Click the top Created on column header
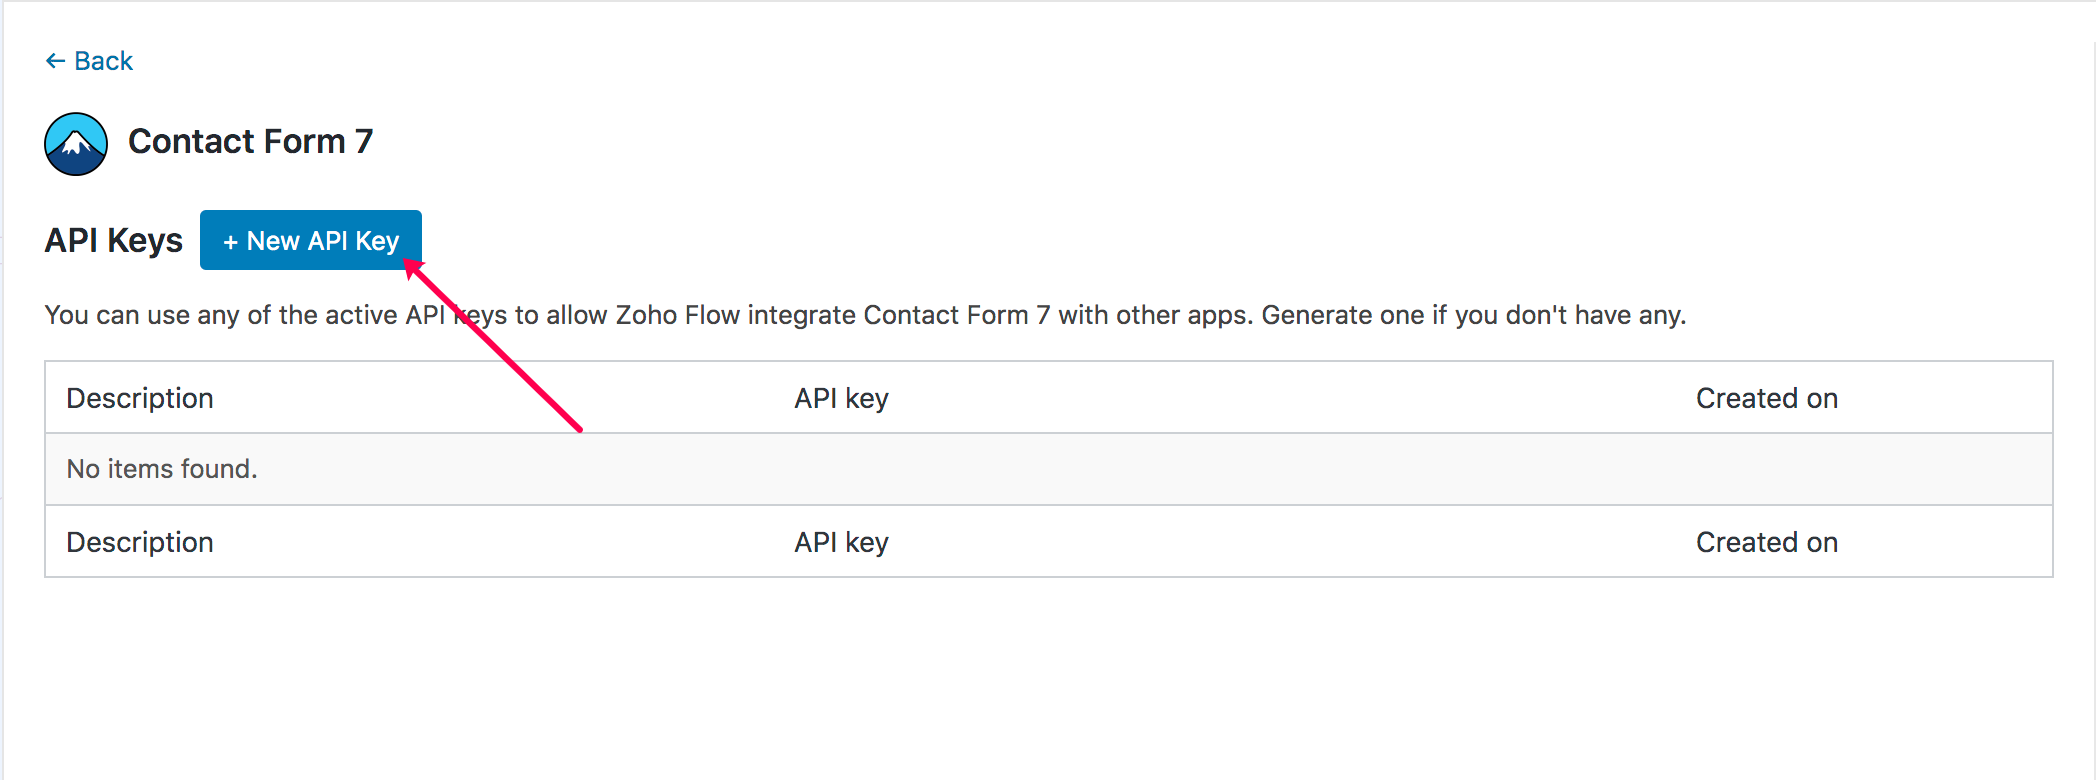Viewport: 2096px width, 780px height. (1766, 398)
